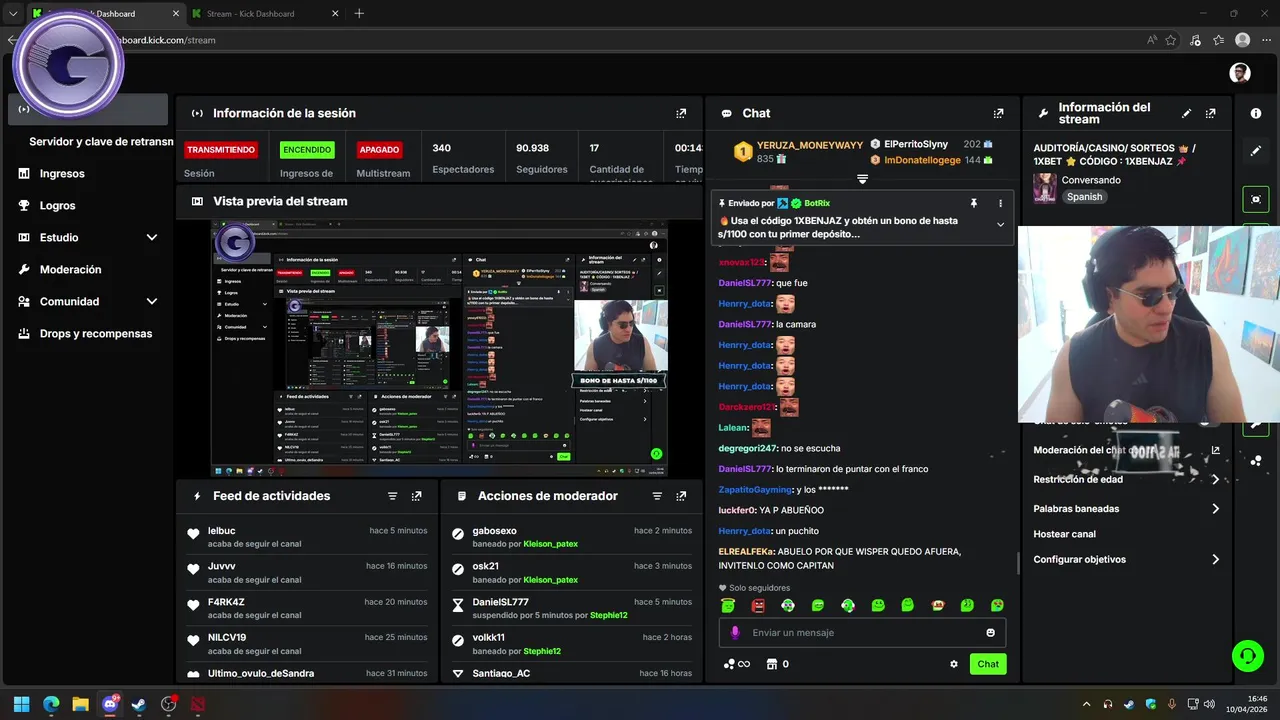Open Drops y recompensas in sidebar

(96, 334)
